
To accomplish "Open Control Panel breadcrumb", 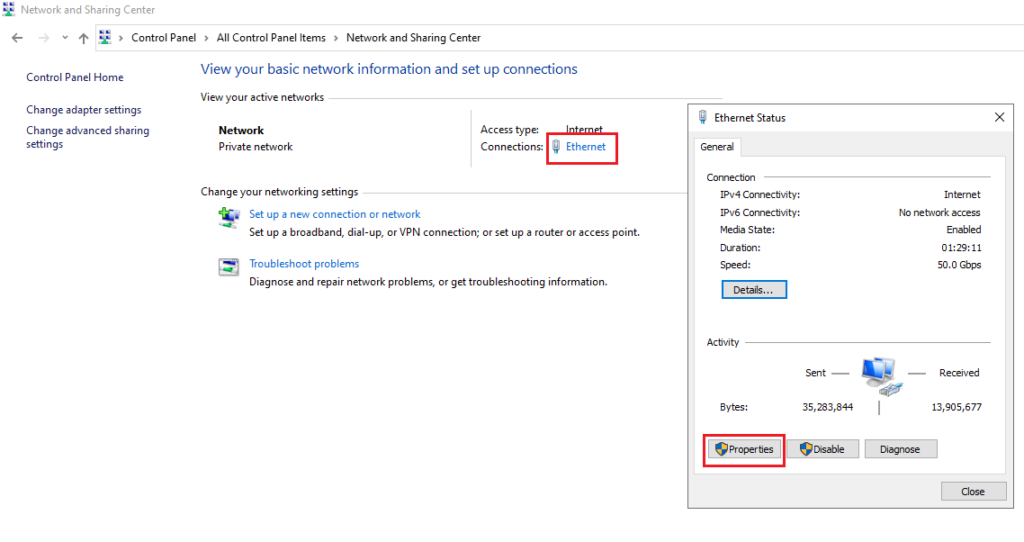I will pos(163,38).
